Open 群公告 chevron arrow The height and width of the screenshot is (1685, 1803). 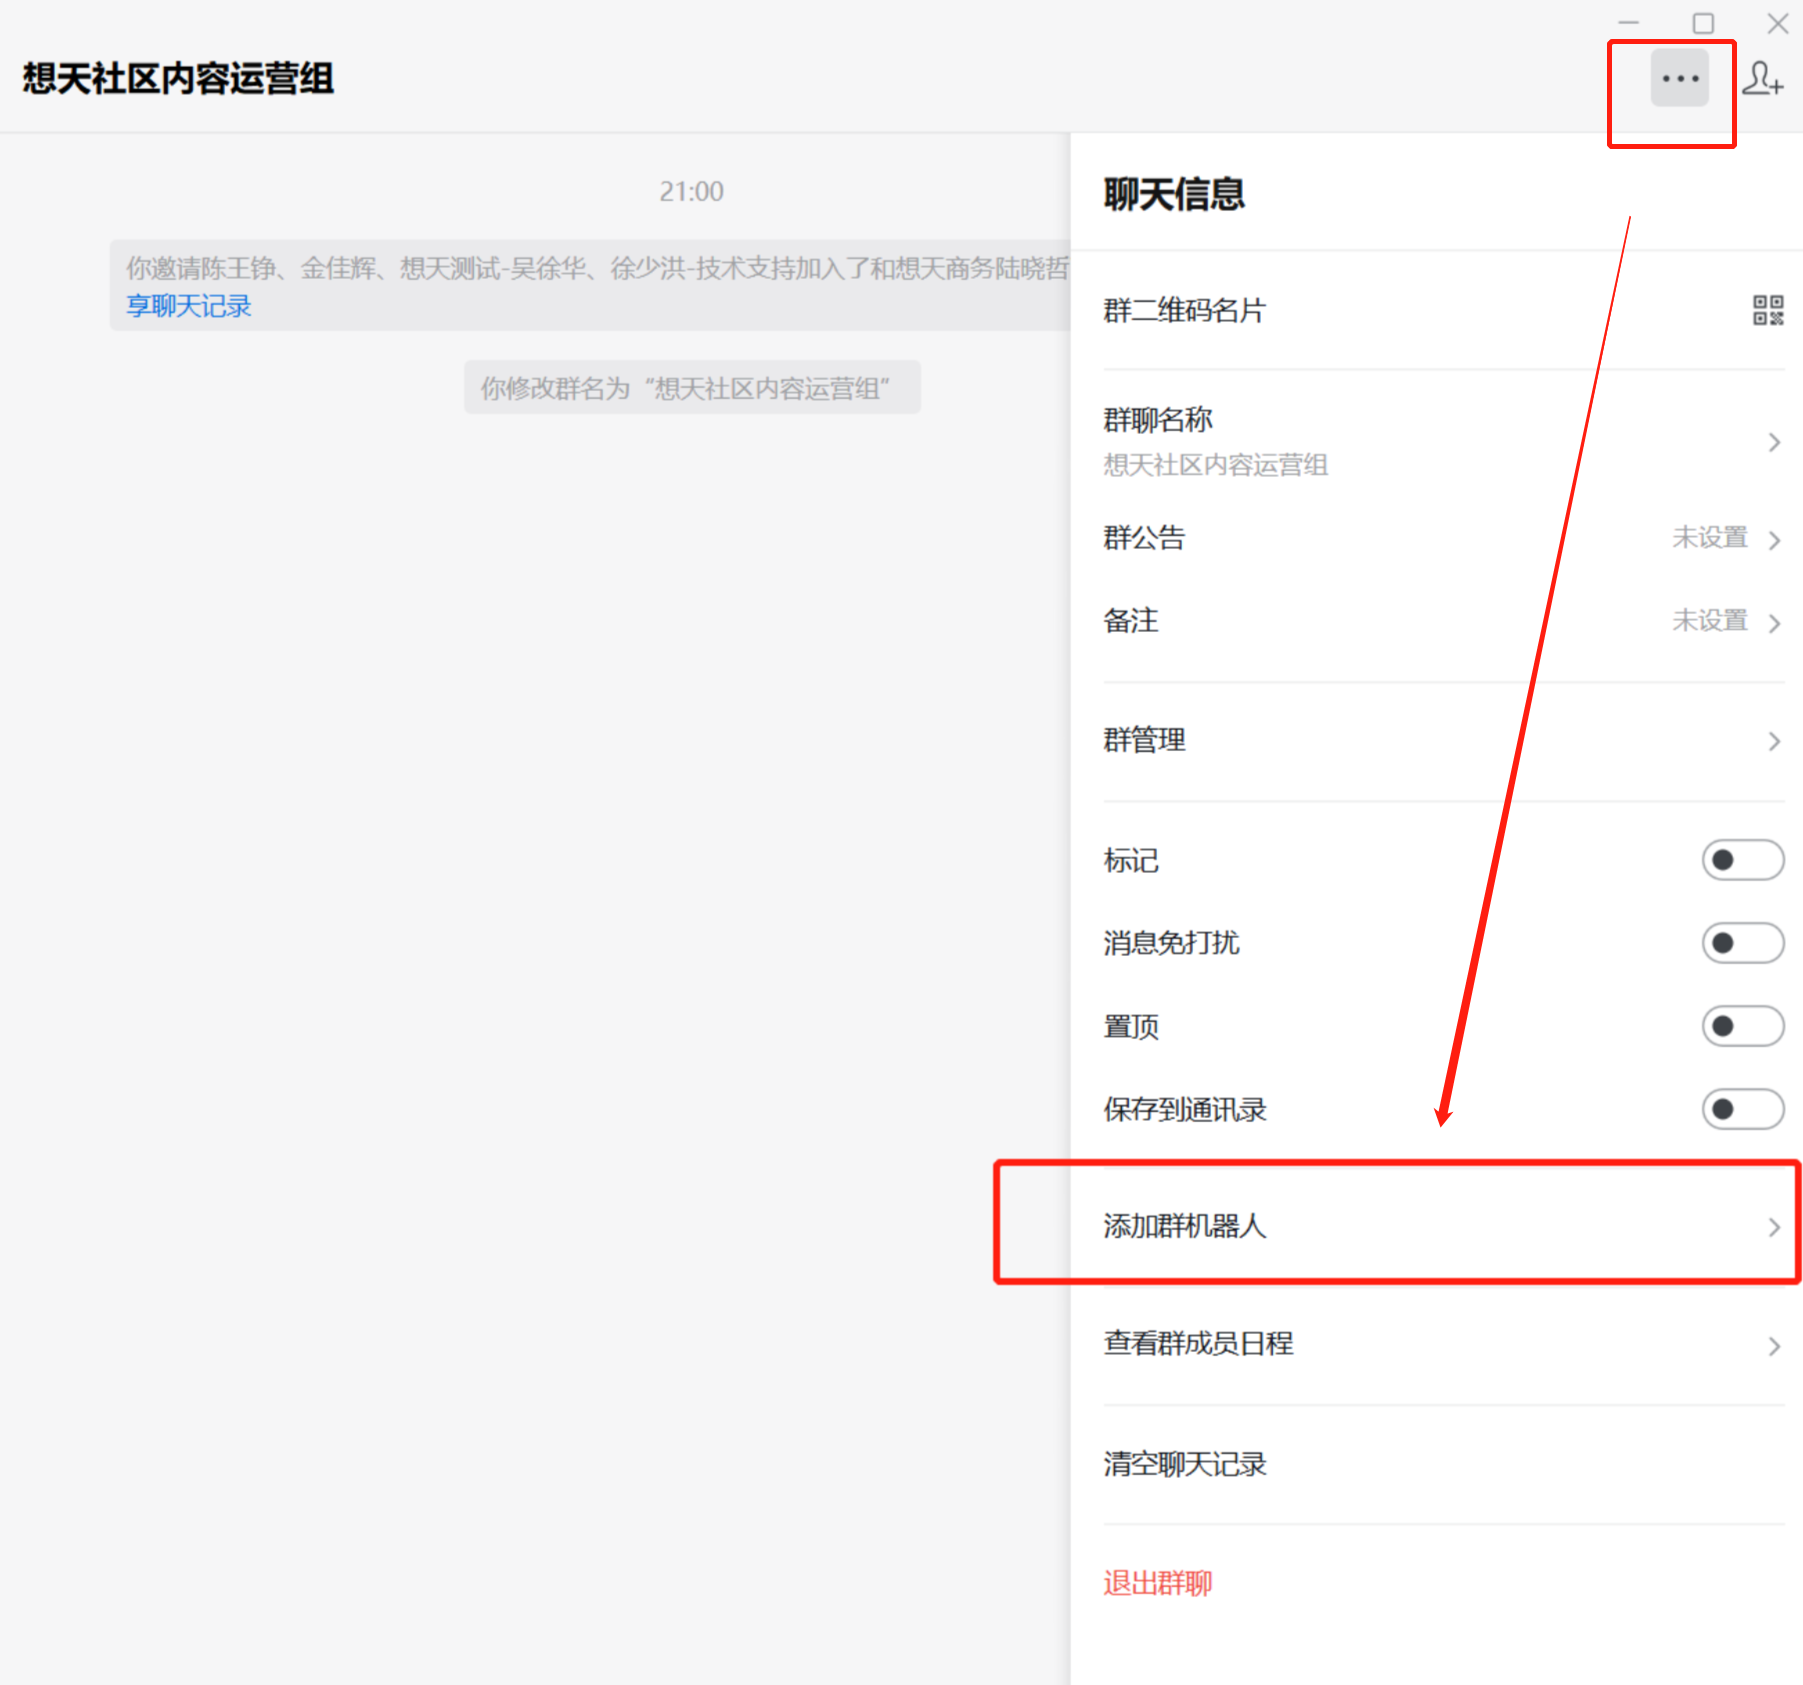click(1774, 540)
